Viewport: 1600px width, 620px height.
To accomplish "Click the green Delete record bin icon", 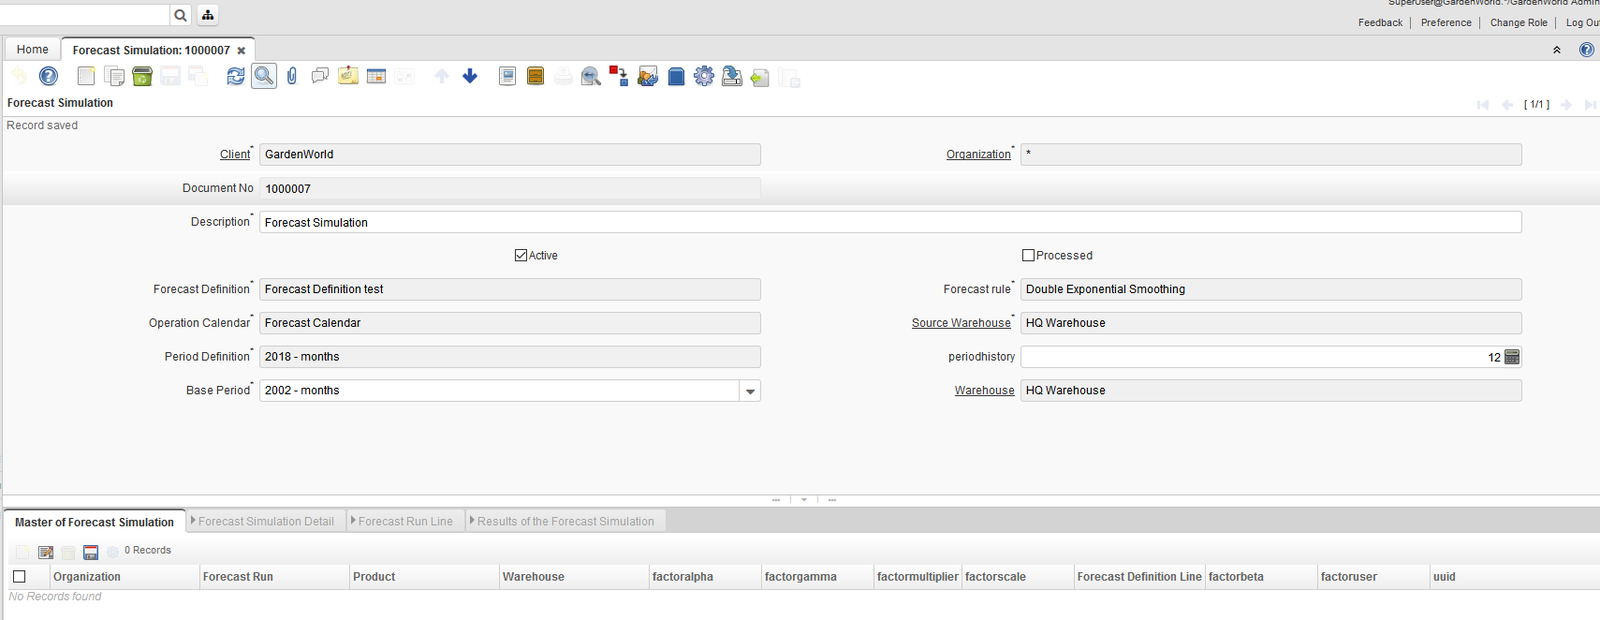I will click(x=142, y=77).
